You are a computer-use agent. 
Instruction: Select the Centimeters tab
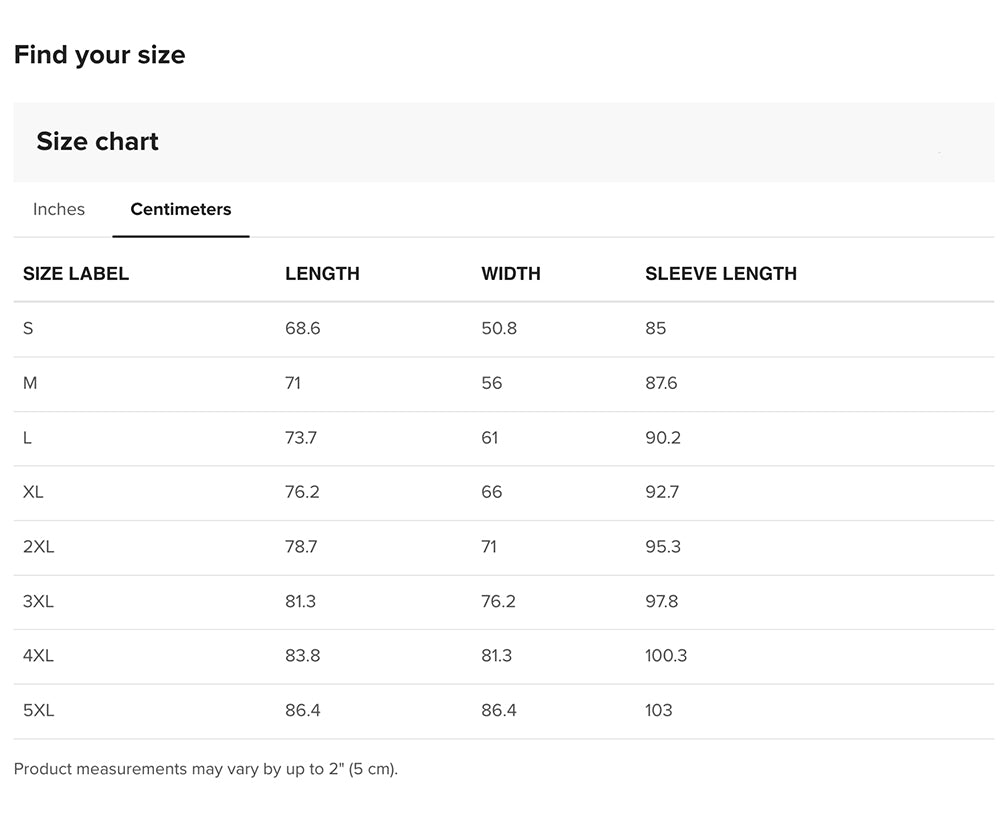pos(181,209)
